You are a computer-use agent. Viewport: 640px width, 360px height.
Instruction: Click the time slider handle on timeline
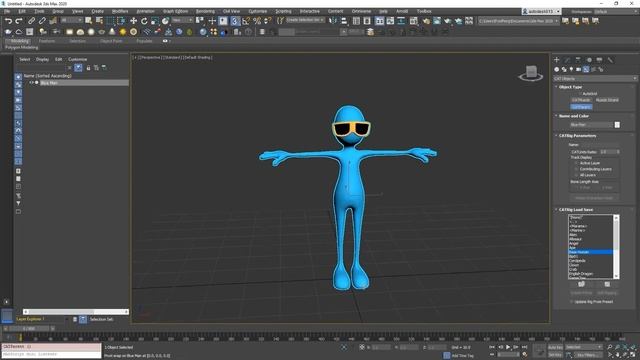pos(29,328)
